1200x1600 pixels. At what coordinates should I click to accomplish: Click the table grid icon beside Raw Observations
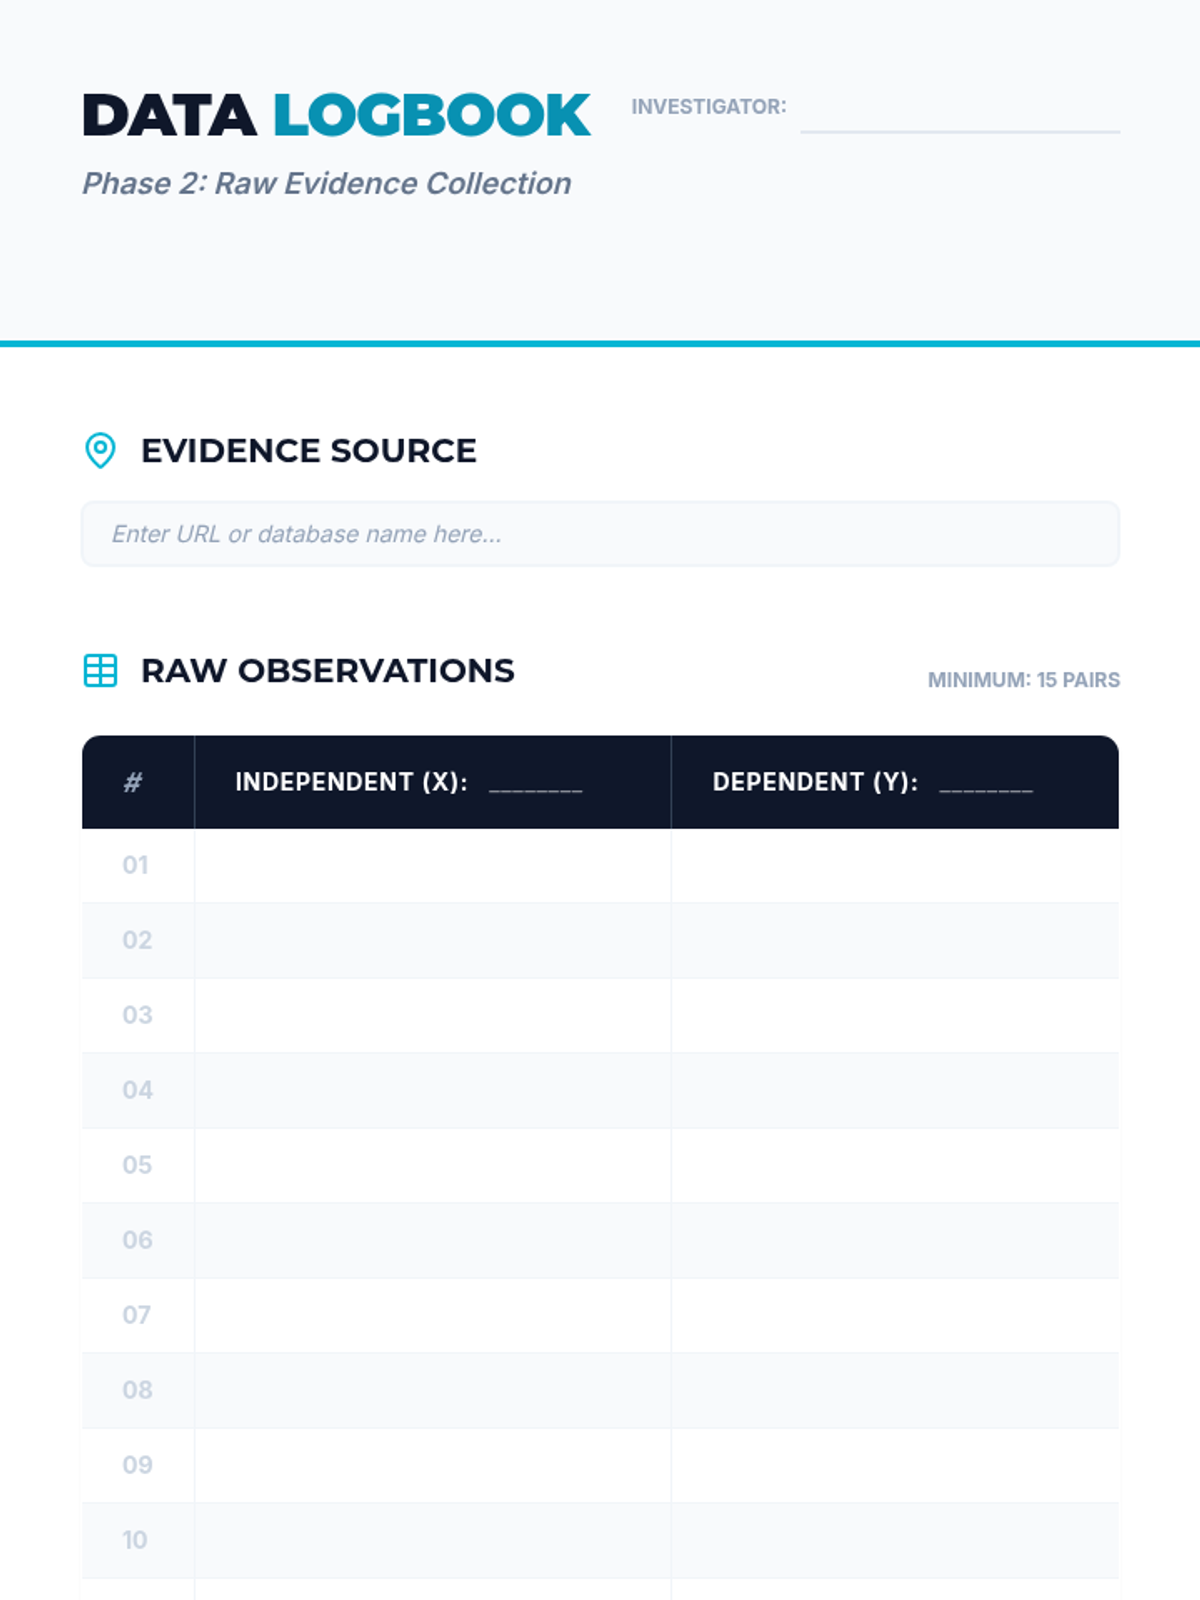pyautogui.click(x=100, y=670)
